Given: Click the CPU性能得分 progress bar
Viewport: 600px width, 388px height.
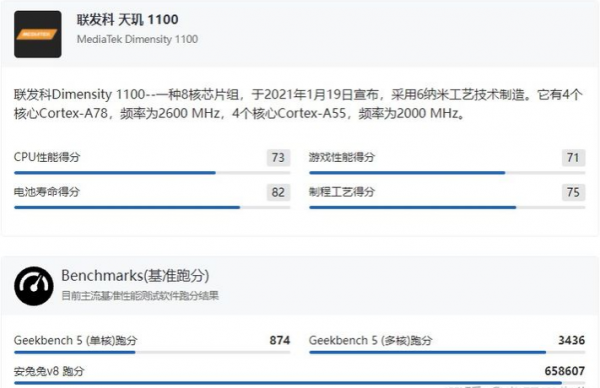Looking at the screenshot, I should point(152,173).
